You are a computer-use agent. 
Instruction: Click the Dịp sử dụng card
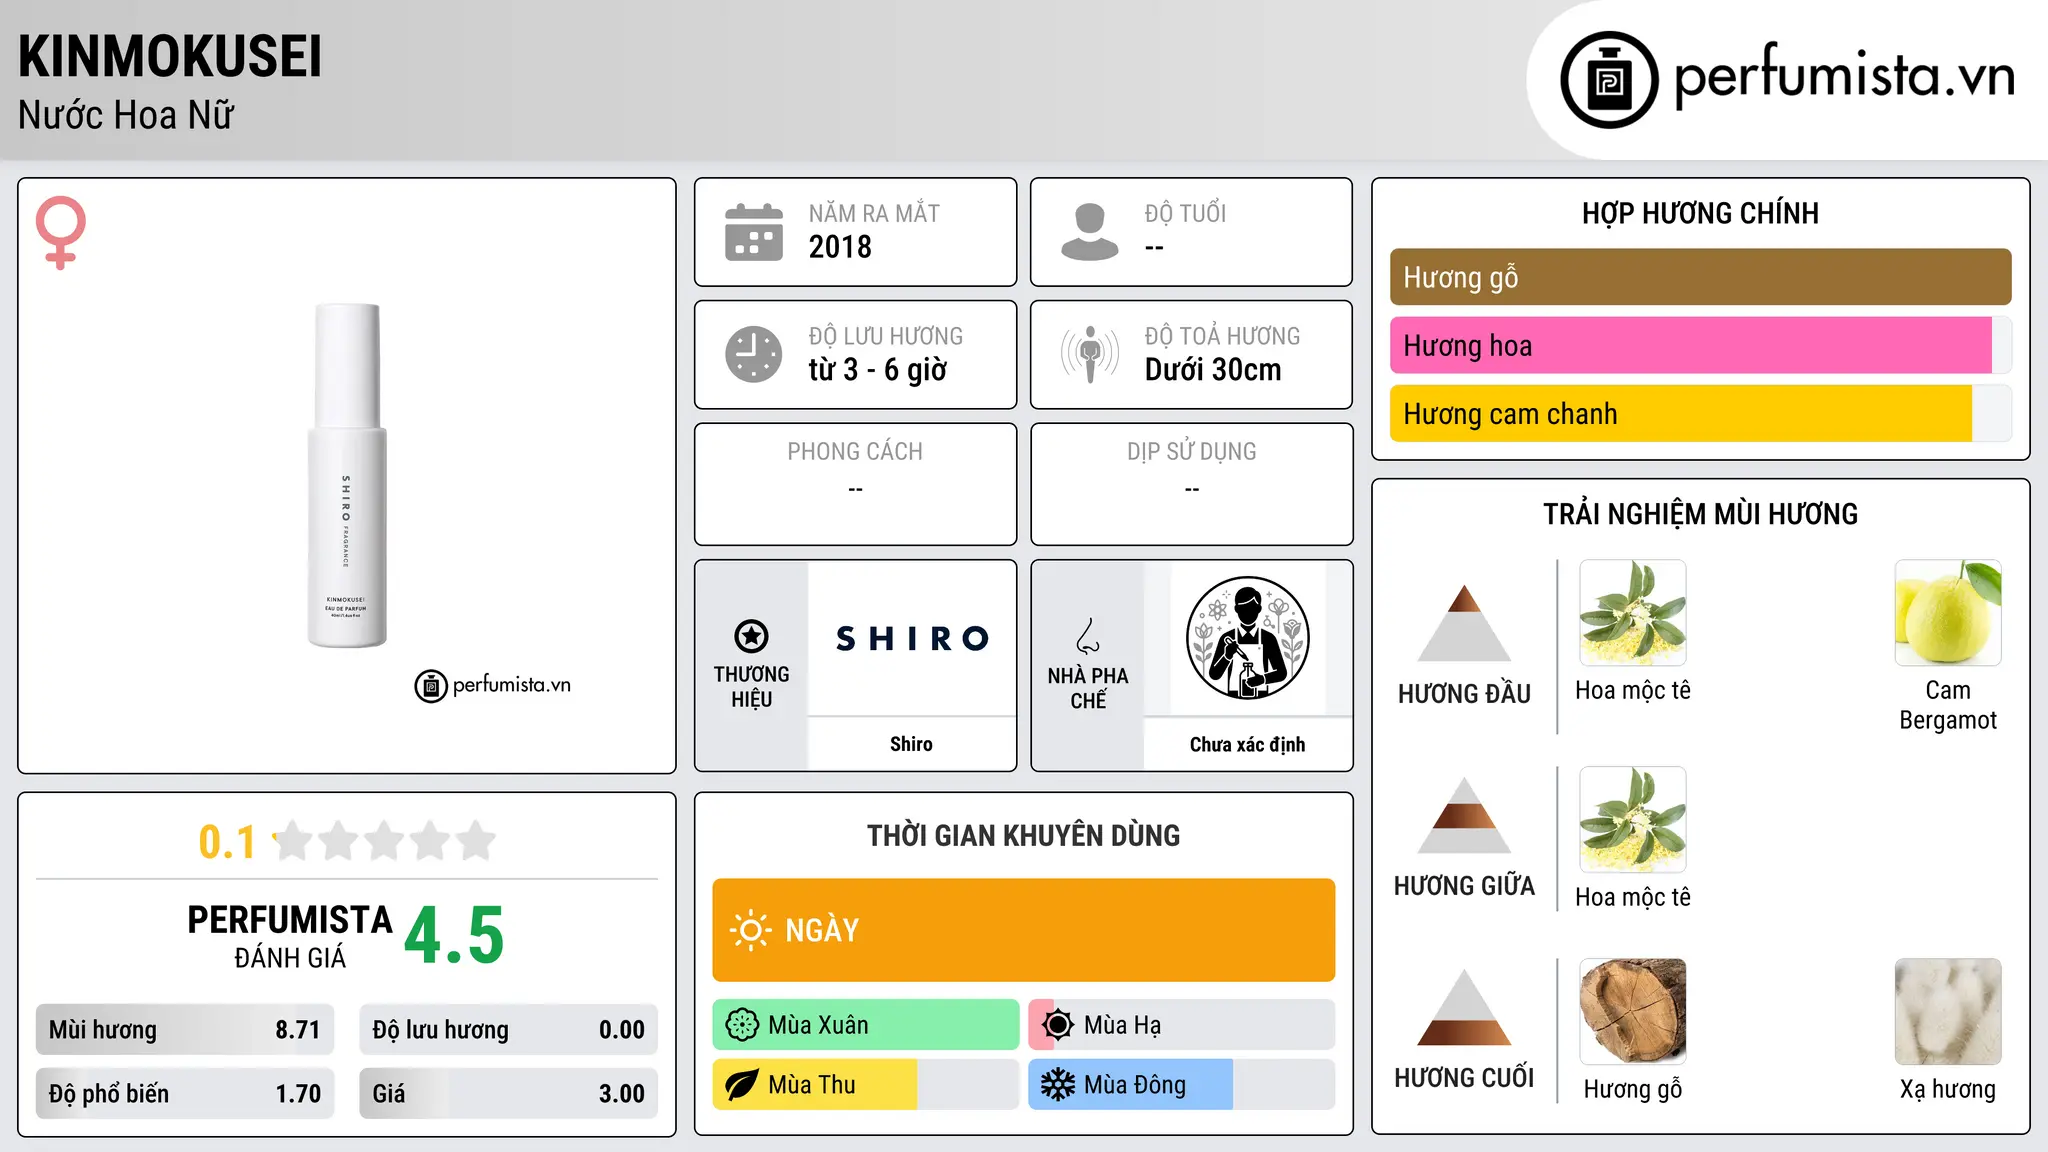[1191, 484]
